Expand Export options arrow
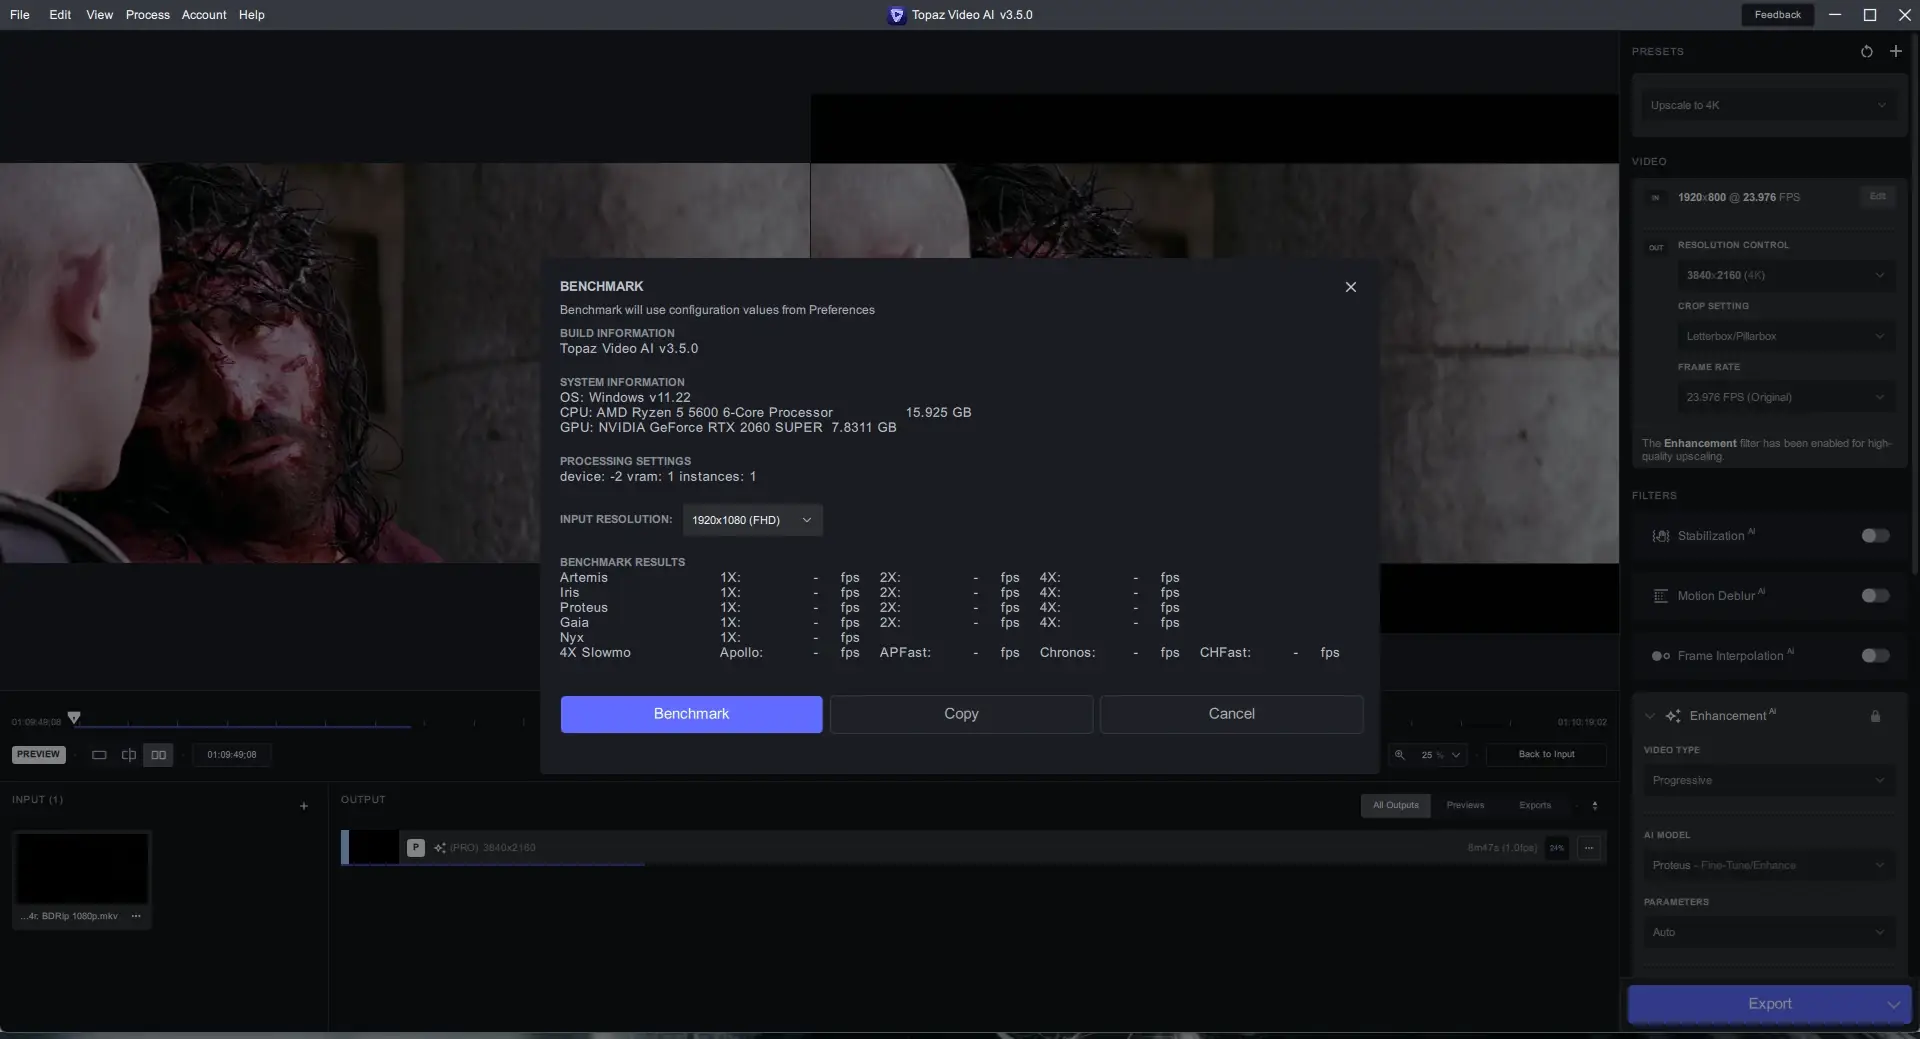1920x1039 pixels. [1894, 1004]
